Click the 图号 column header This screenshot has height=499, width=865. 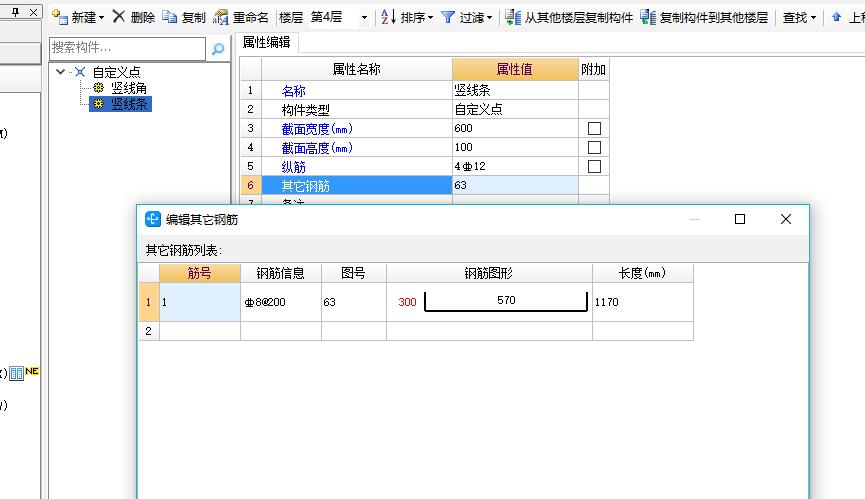(x=354, y=273)
